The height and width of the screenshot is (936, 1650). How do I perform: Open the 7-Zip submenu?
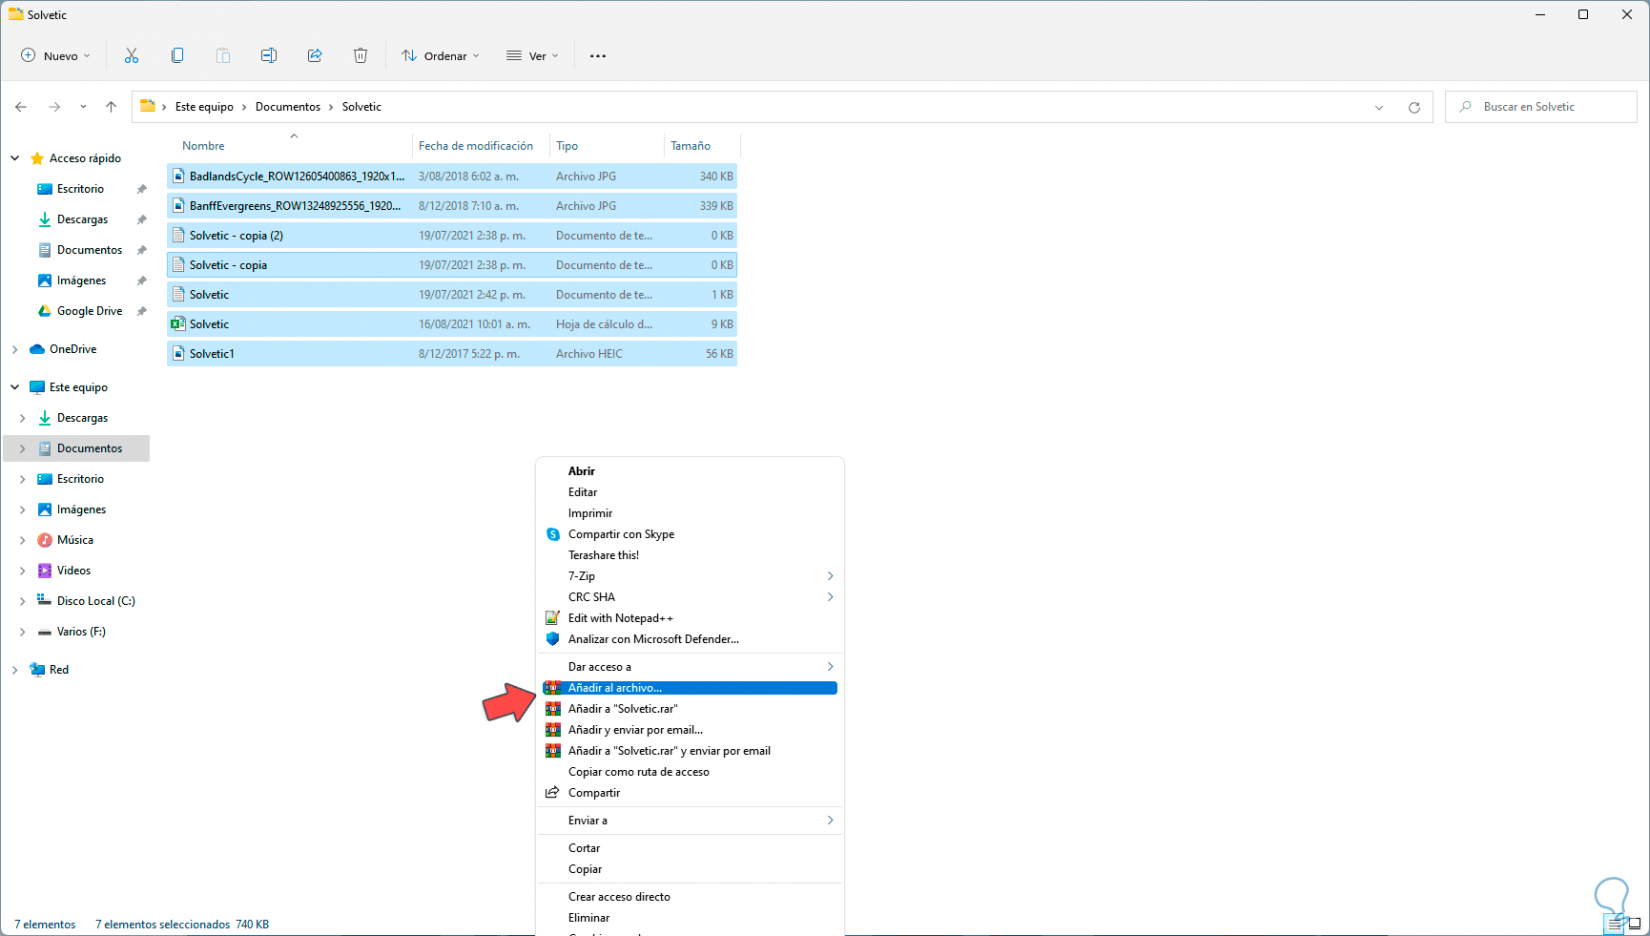pyautogui.click(x=690, y=576)
